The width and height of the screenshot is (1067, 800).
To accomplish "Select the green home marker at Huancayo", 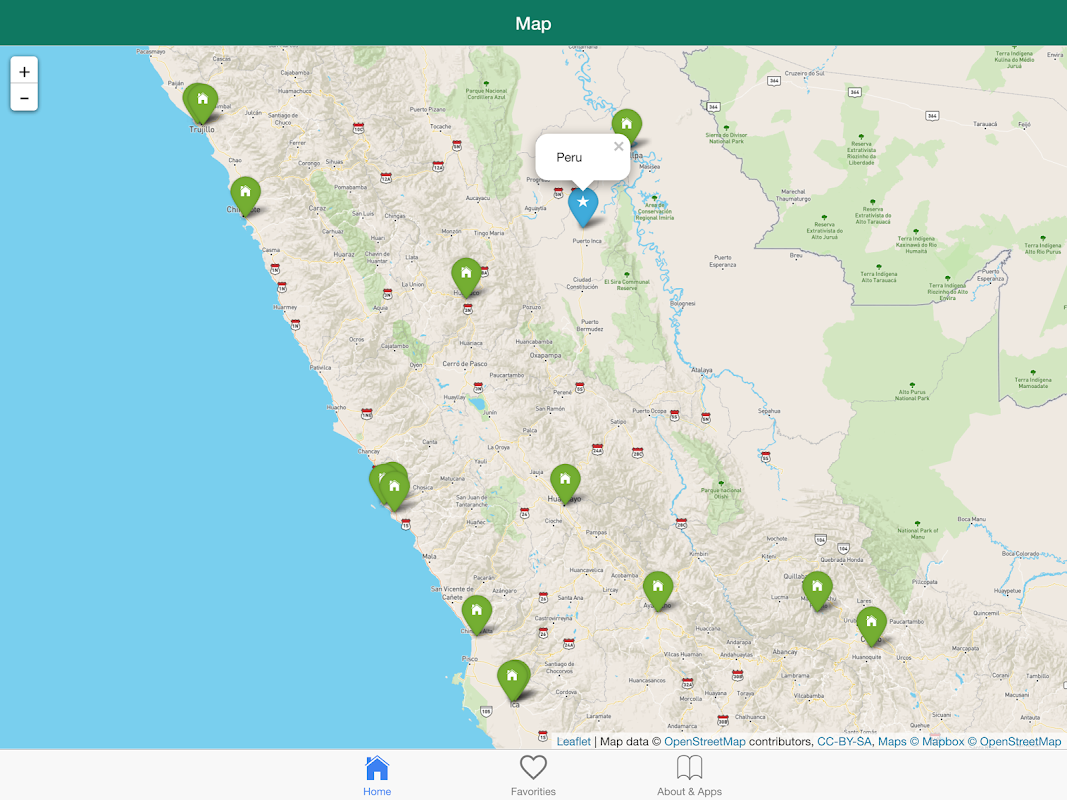I will point(565,484).
